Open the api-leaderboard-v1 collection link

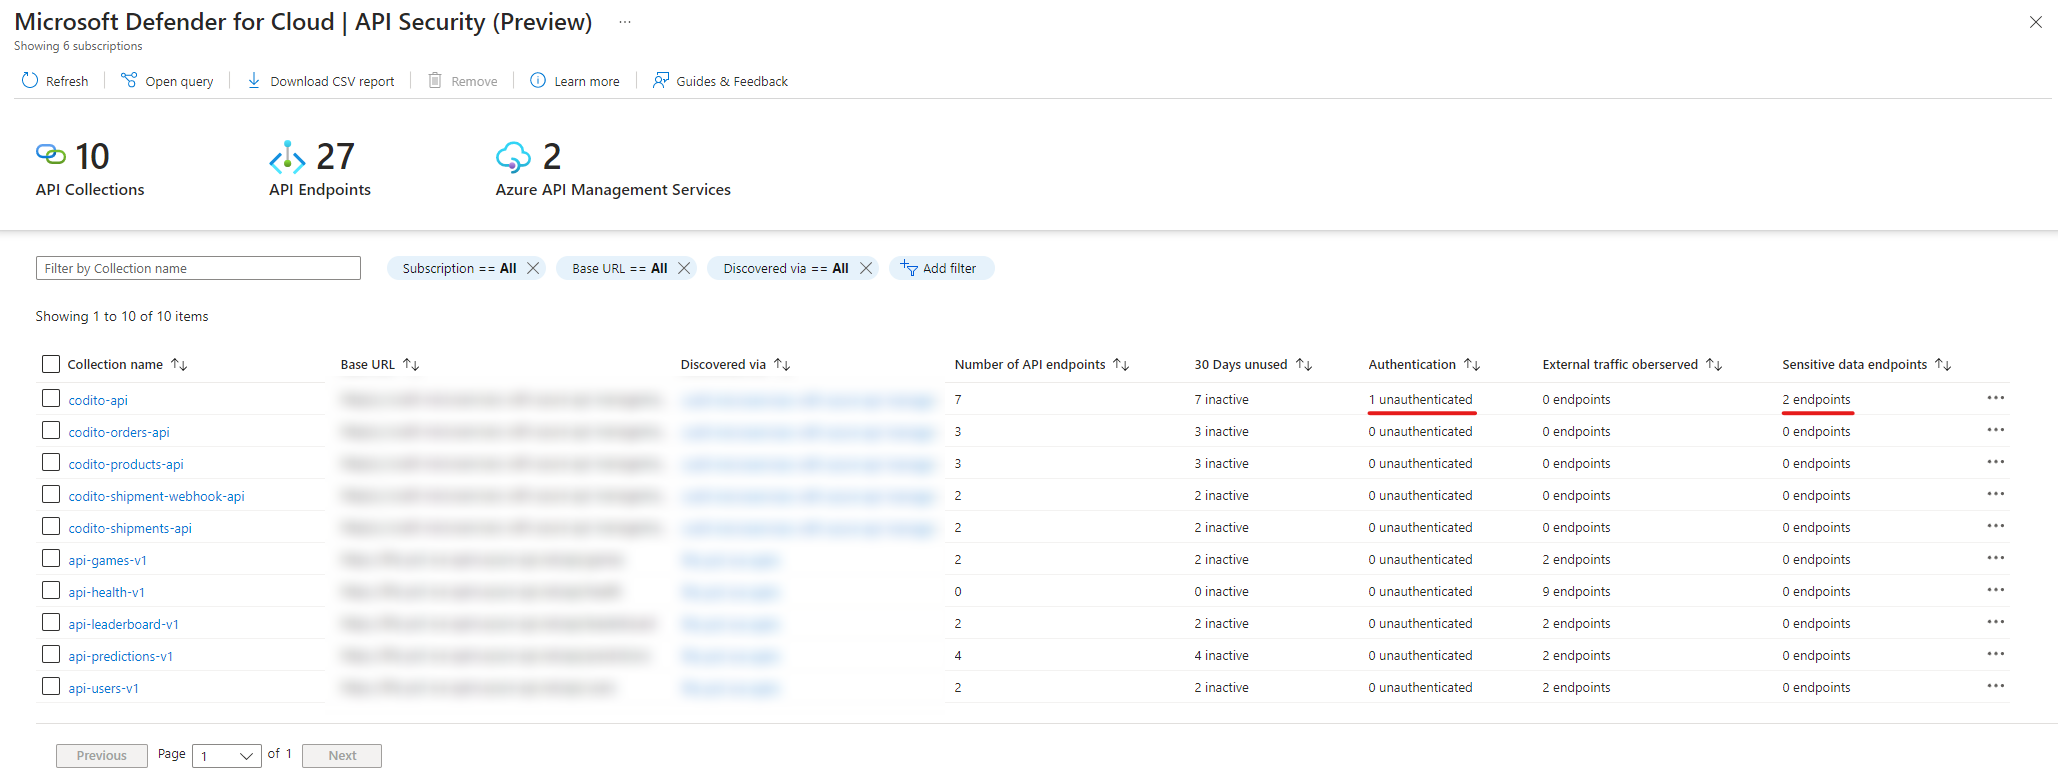click(123, 624)
